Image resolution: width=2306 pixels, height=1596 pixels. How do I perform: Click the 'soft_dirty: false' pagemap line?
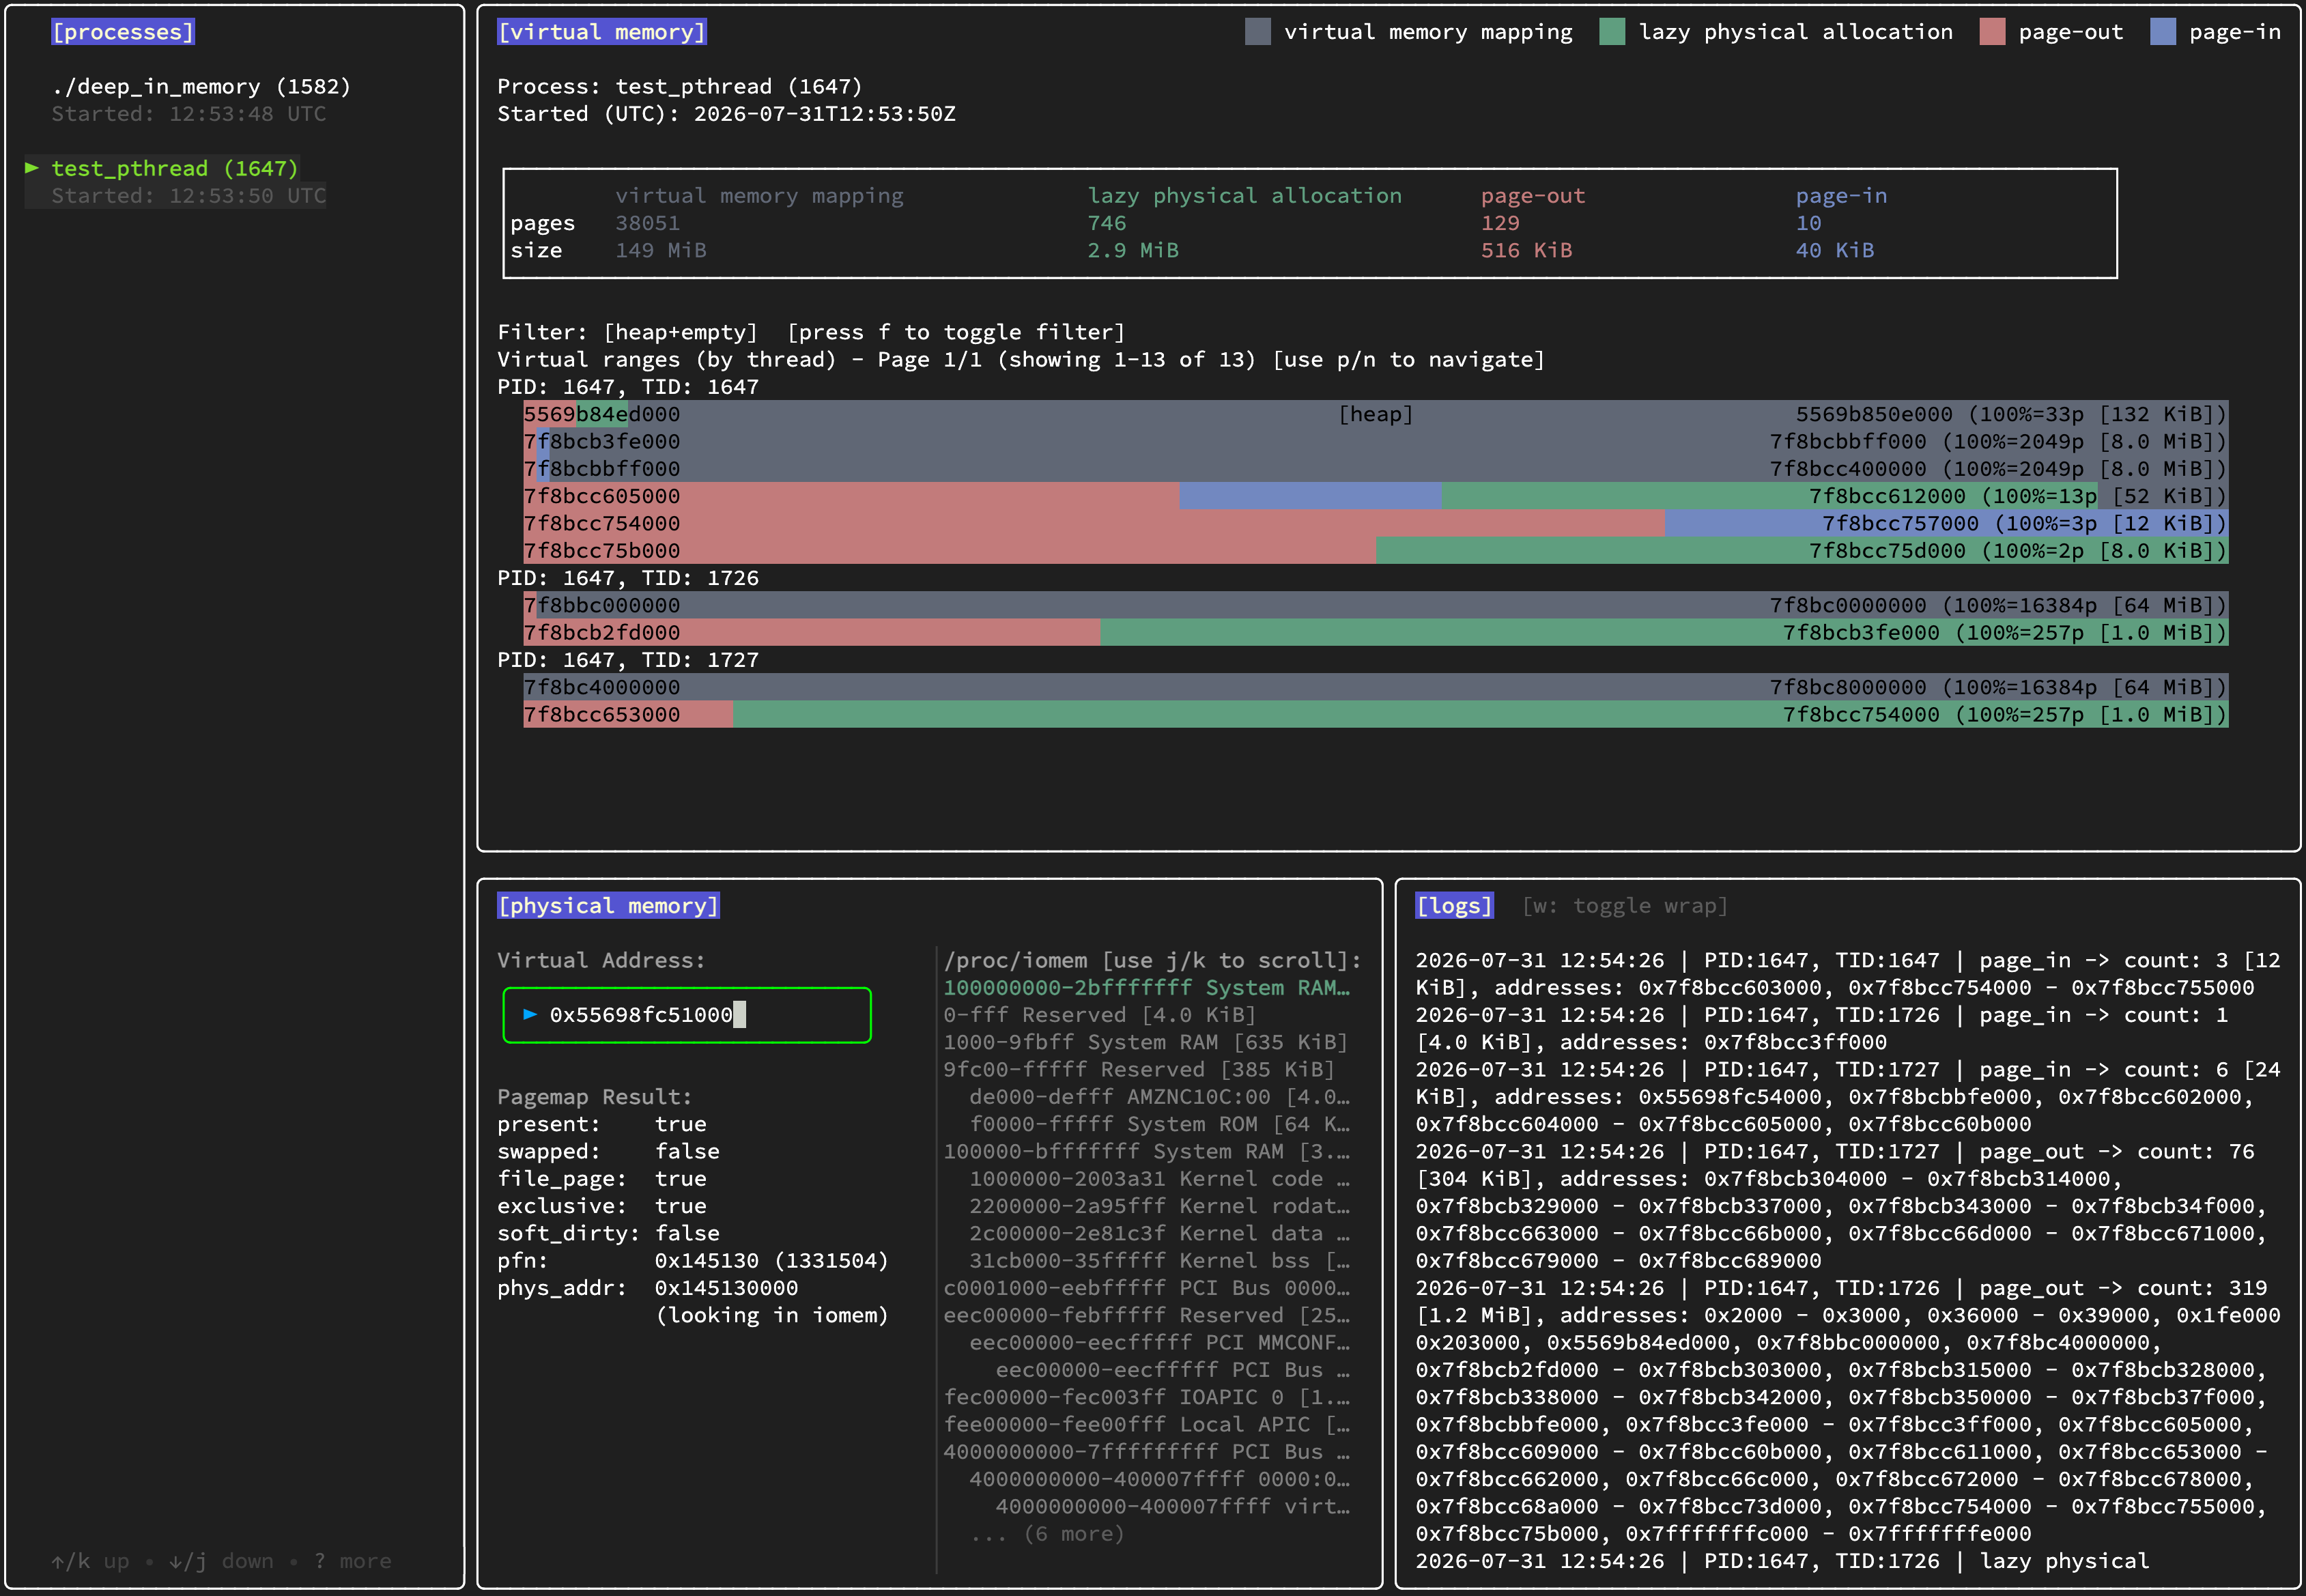[x=608, y=1233]
